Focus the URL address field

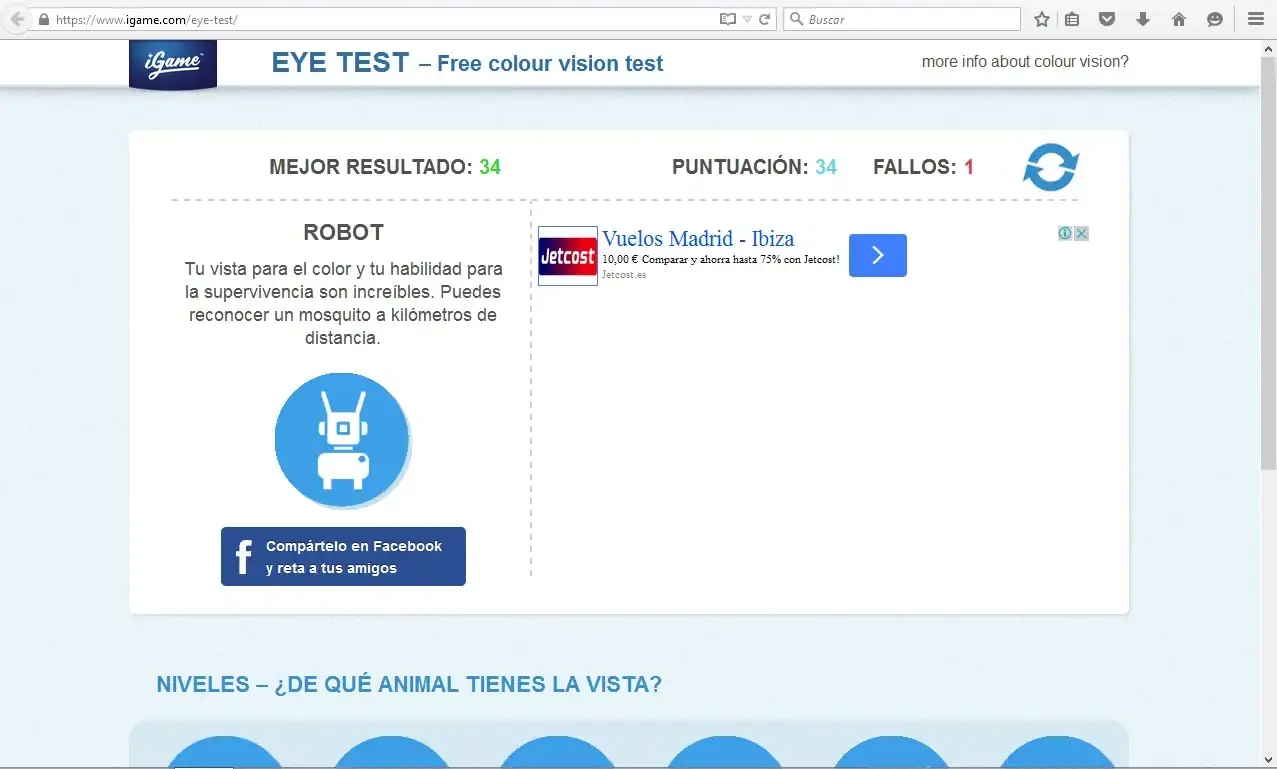385,19
